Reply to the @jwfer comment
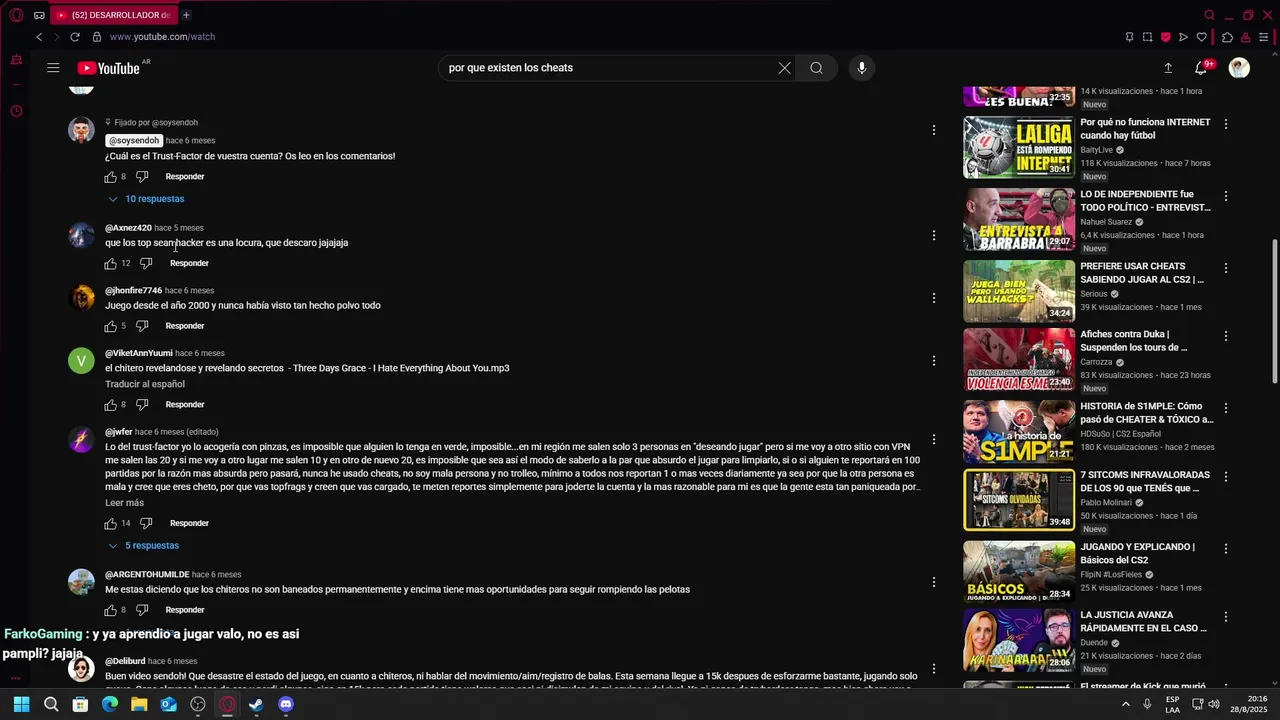Image resolution: width=1280 pixels, height=720 pixels. [x=189, y=524]
